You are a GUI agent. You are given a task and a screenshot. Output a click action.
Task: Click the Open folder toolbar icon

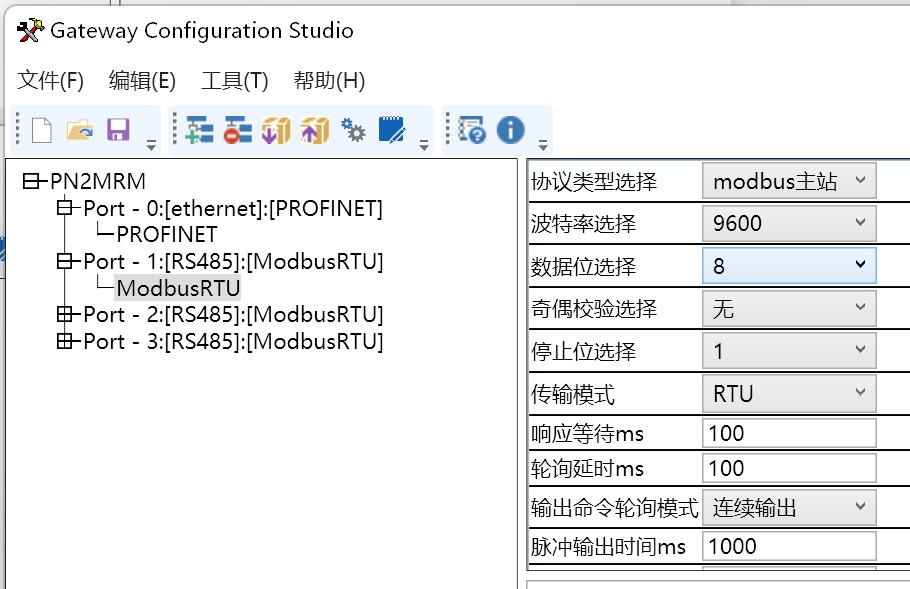80,130
